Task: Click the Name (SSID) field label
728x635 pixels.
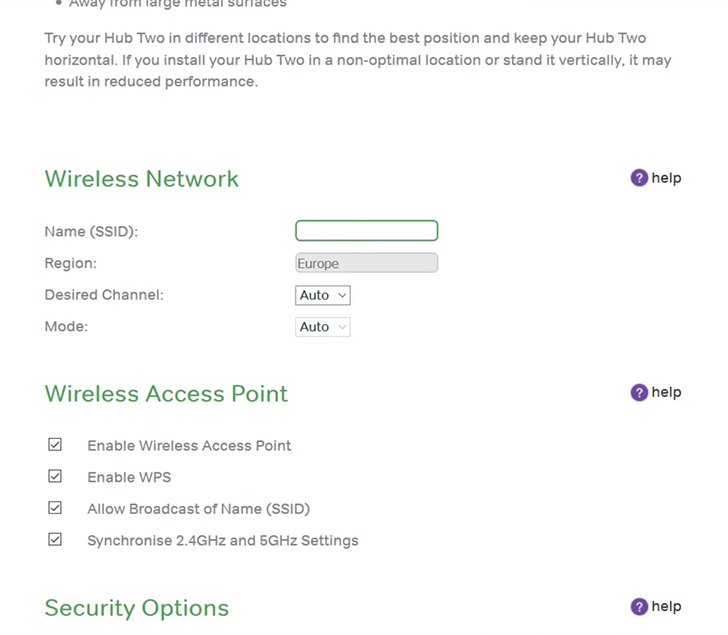Action: coord(91,232)
